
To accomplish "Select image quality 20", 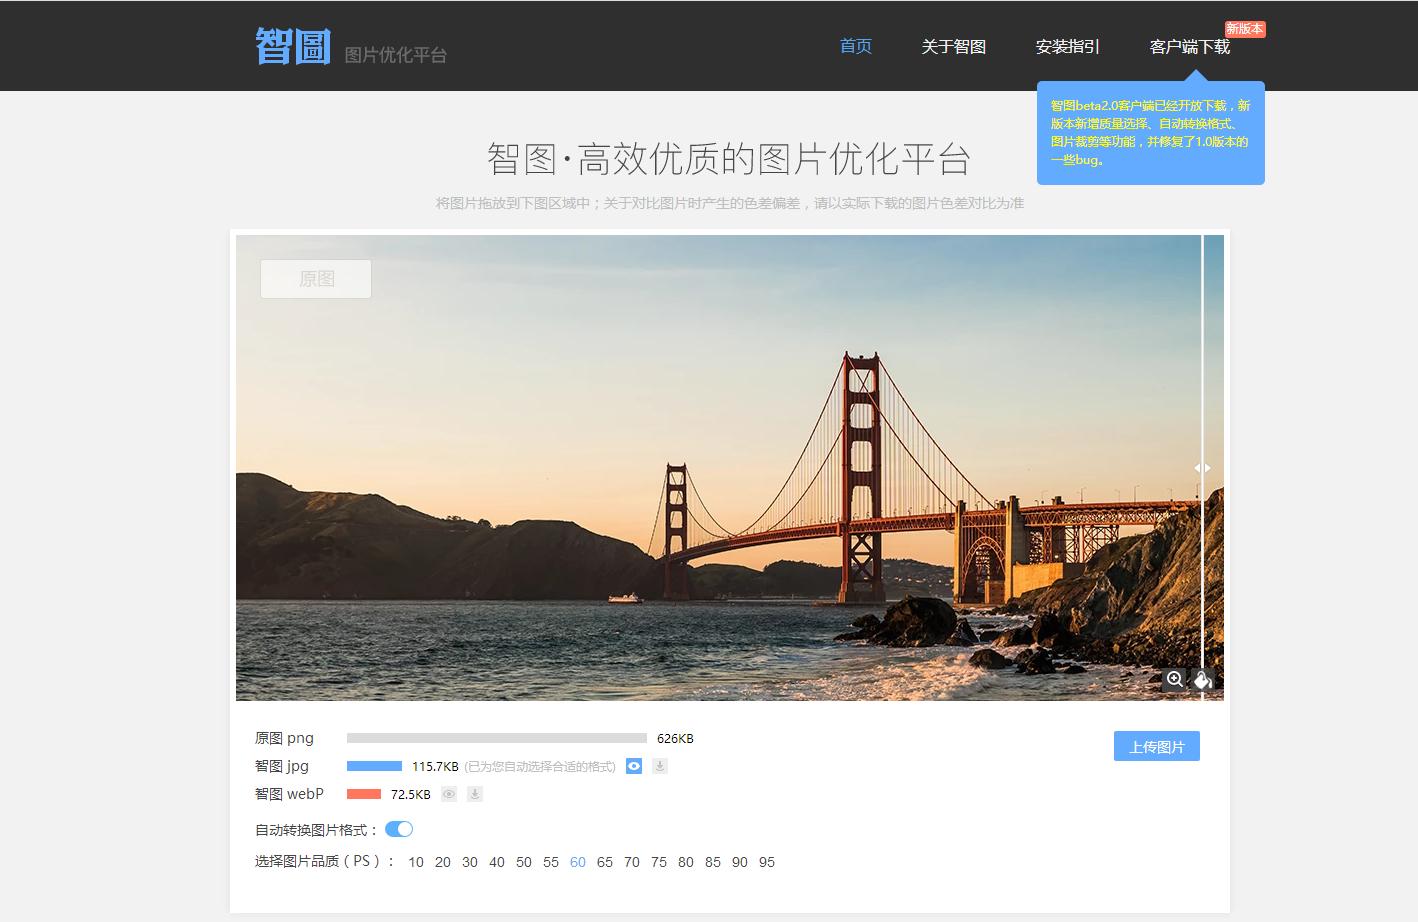I will click(x=443, y=862).
